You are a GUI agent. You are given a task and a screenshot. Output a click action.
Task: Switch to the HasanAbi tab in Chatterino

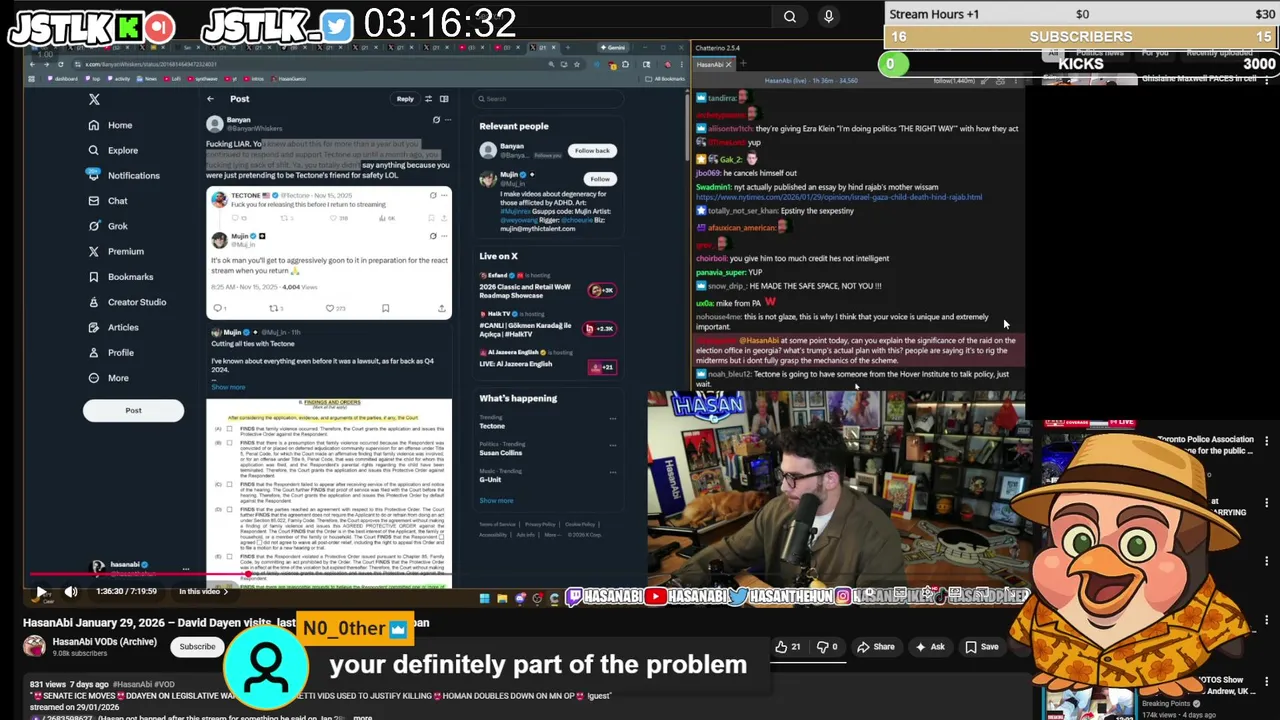coord(714,64)
